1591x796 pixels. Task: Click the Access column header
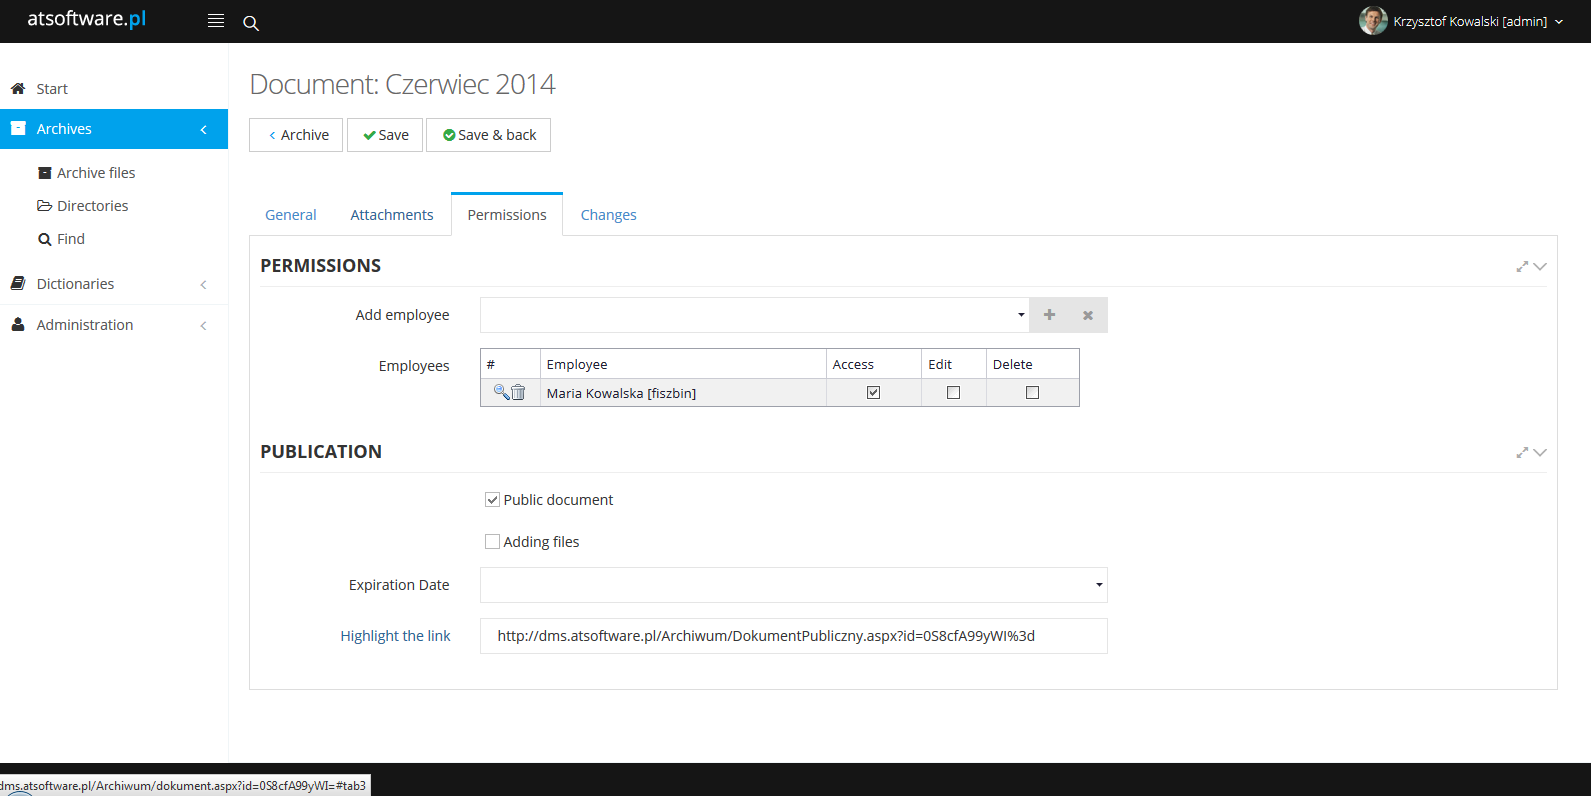pyautogui.click(x=874, y=364)
